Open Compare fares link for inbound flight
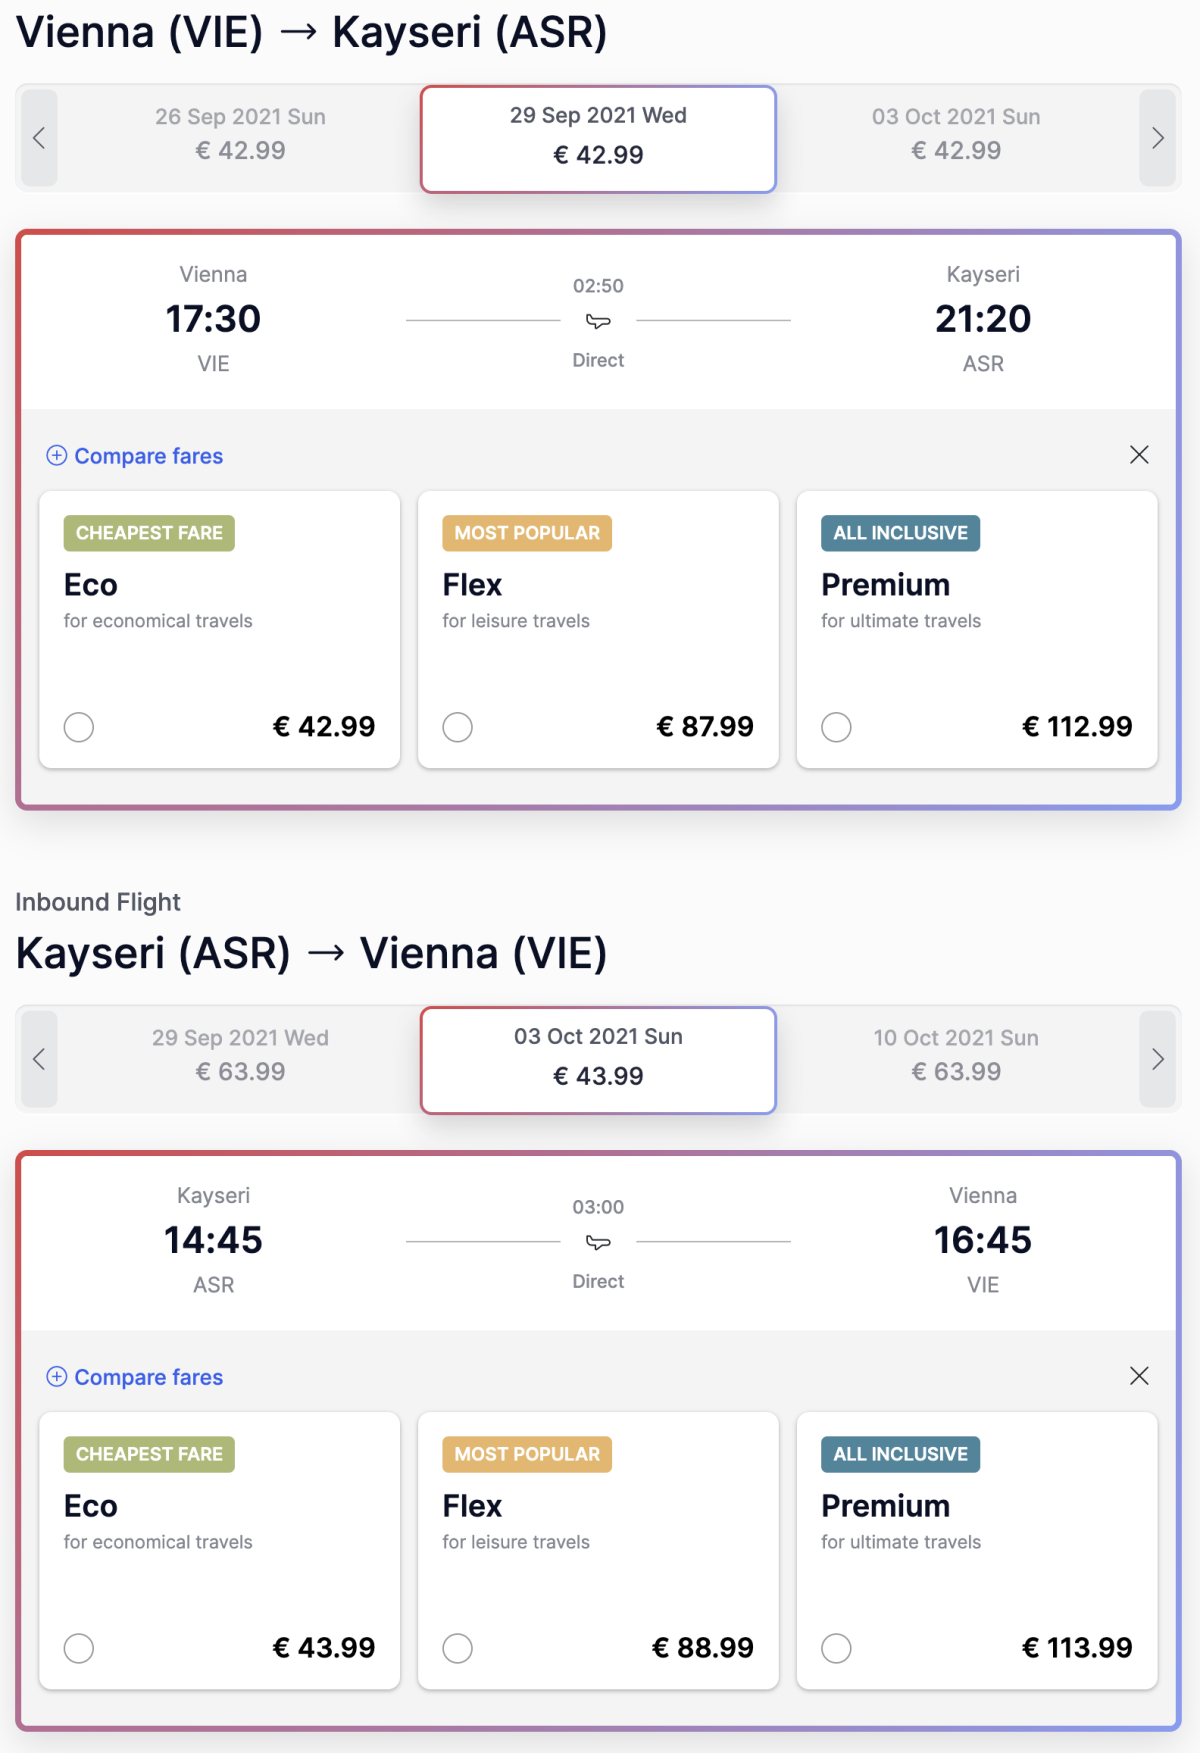 point(149,1377)
